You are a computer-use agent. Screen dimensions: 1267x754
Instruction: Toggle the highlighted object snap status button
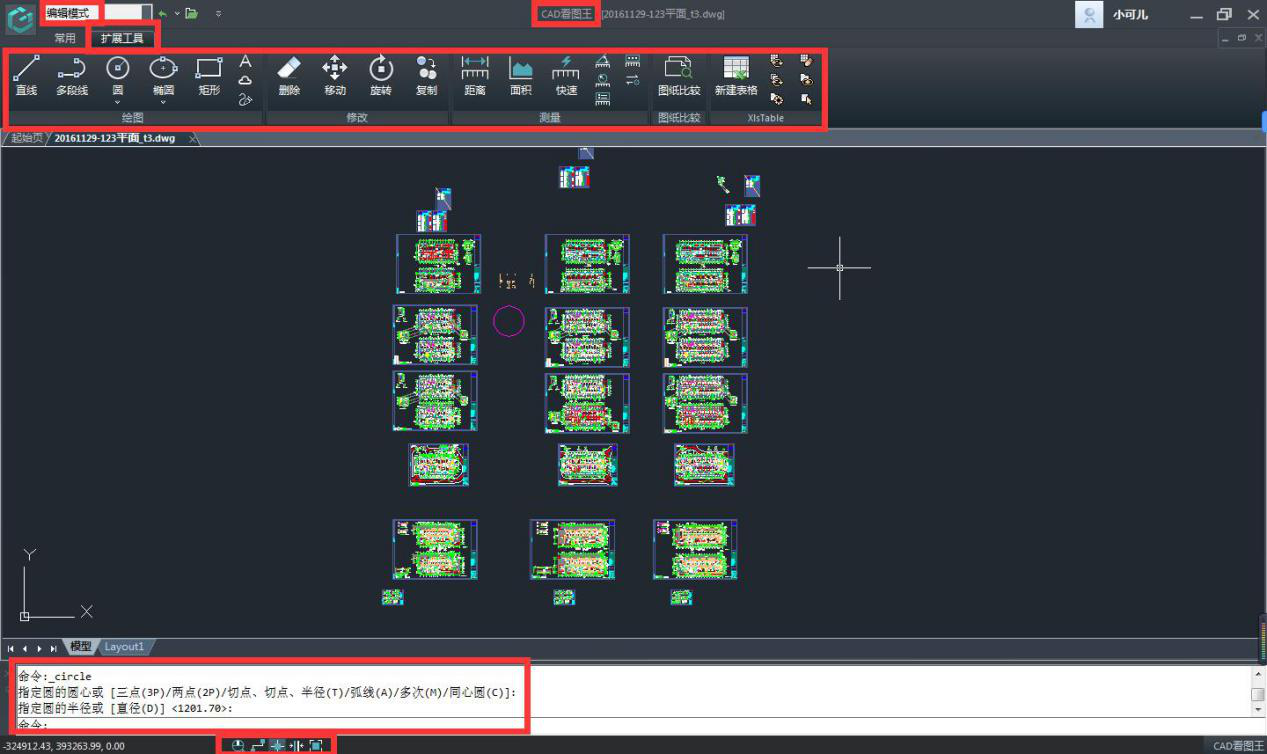[x=278, y=746]
